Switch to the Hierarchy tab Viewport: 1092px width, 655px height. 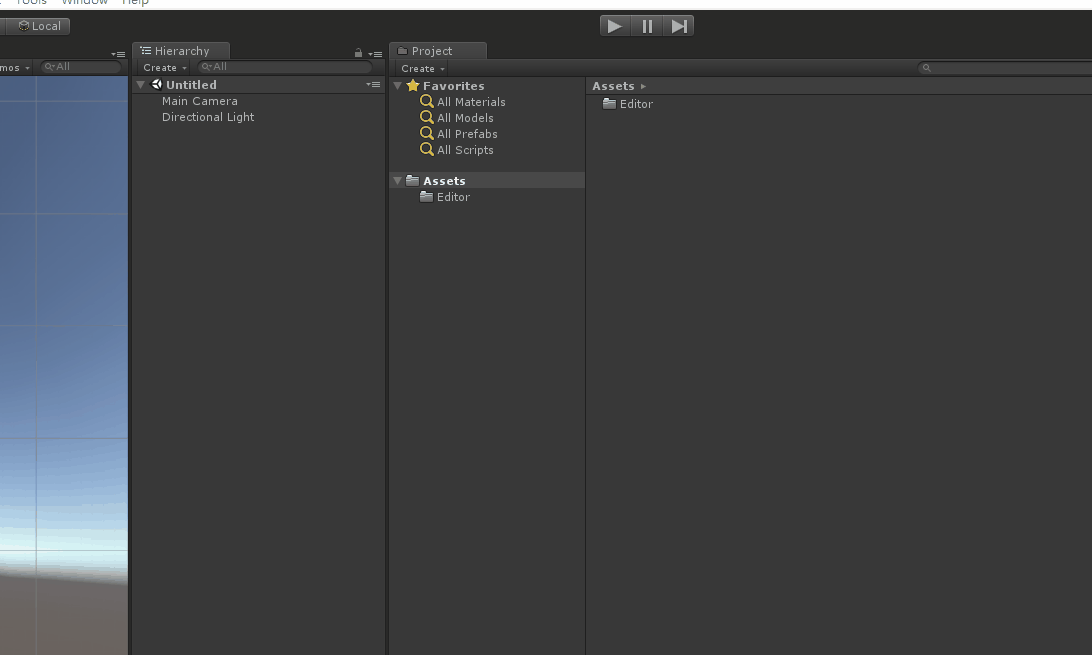[x=181, y=51]
